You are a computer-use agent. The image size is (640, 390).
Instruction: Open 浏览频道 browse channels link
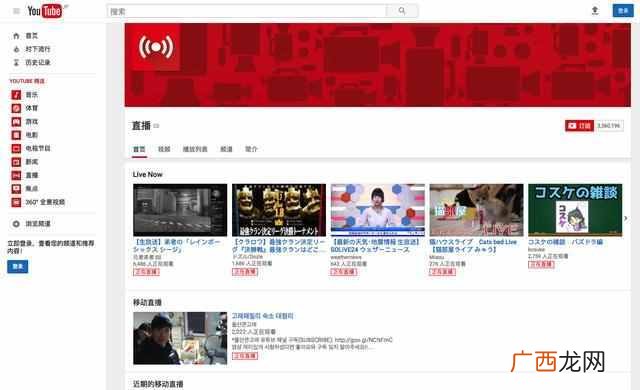pos(38,224)
